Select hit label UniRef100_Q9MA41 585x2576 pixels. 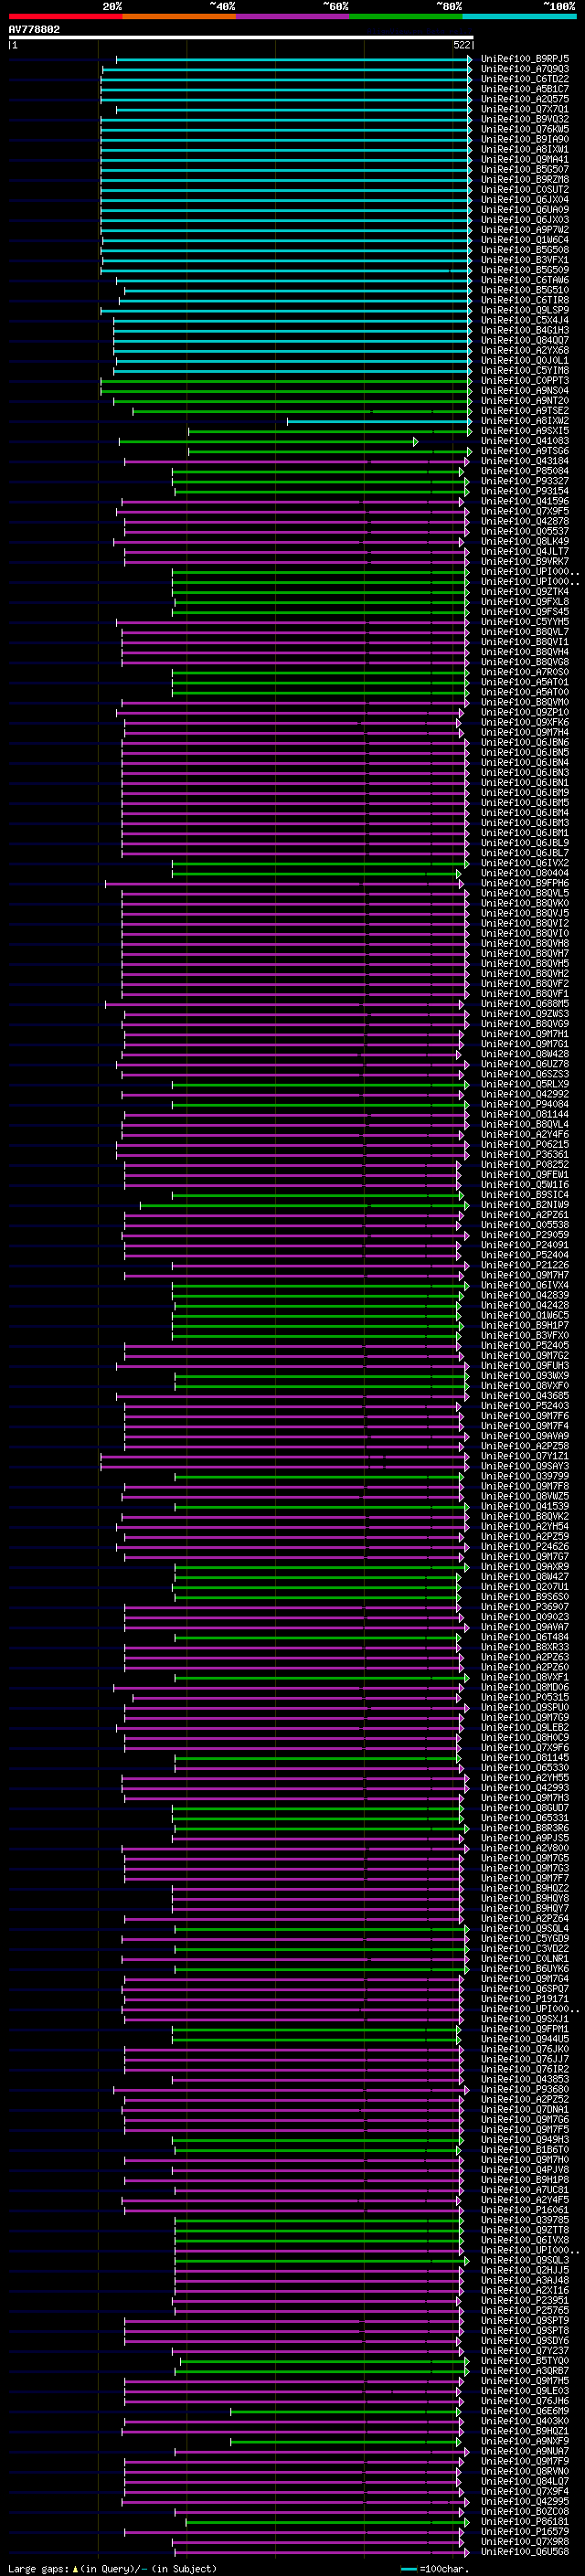click(x=525, y=159)
